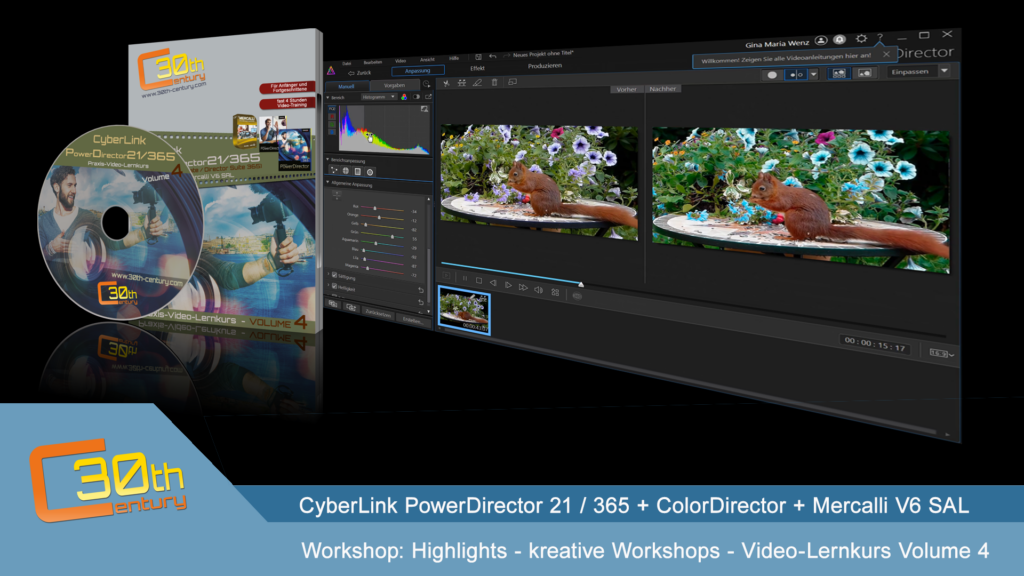
Task: Click the Zurücksetzen button
Action: 377,314
